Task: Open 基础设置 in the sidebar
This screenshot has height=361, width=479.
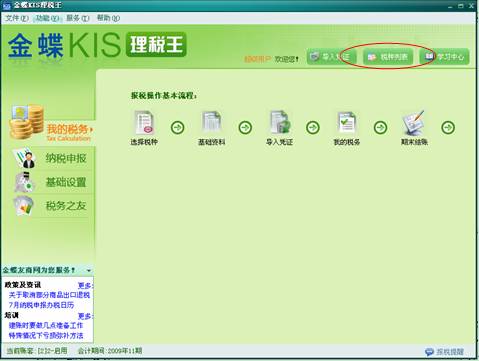Action: 66,182
